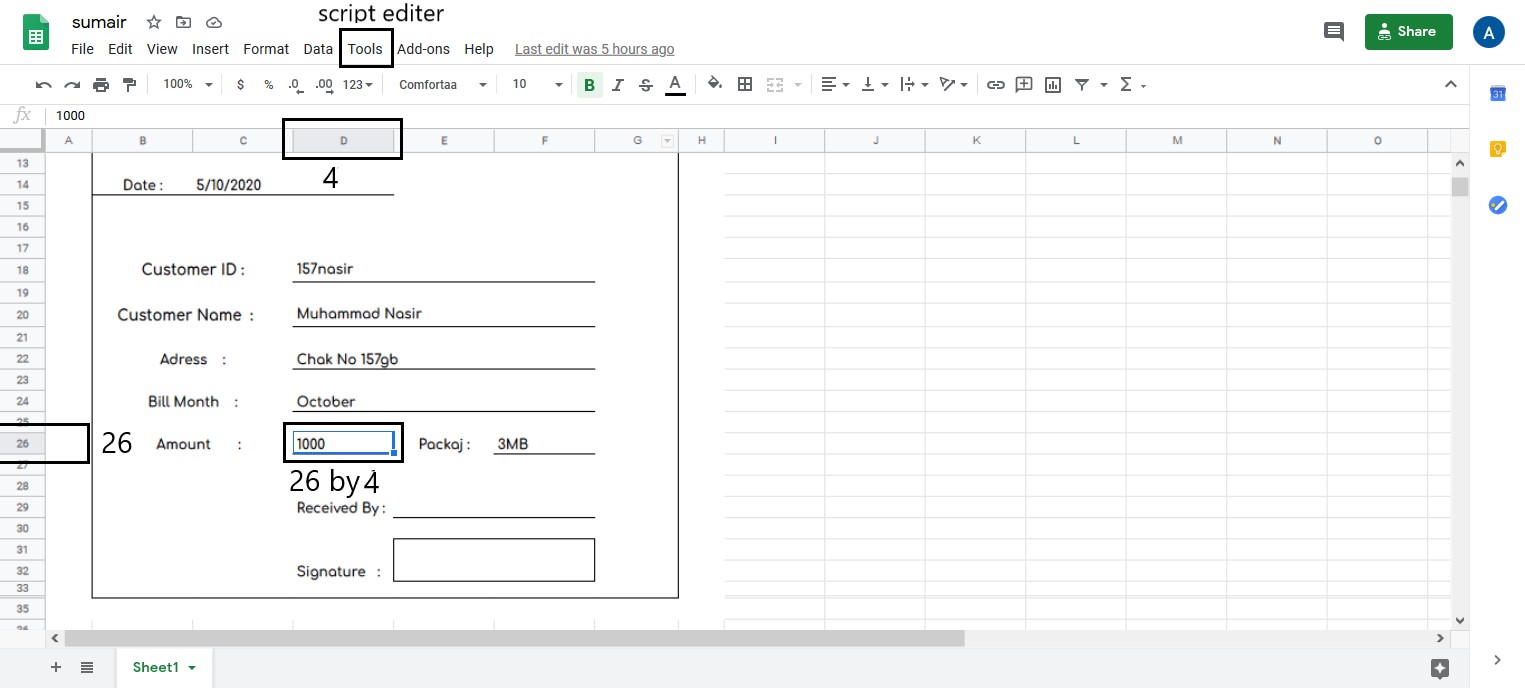Click the print icon
1525x688 pixels.
(x=100, y=85)
